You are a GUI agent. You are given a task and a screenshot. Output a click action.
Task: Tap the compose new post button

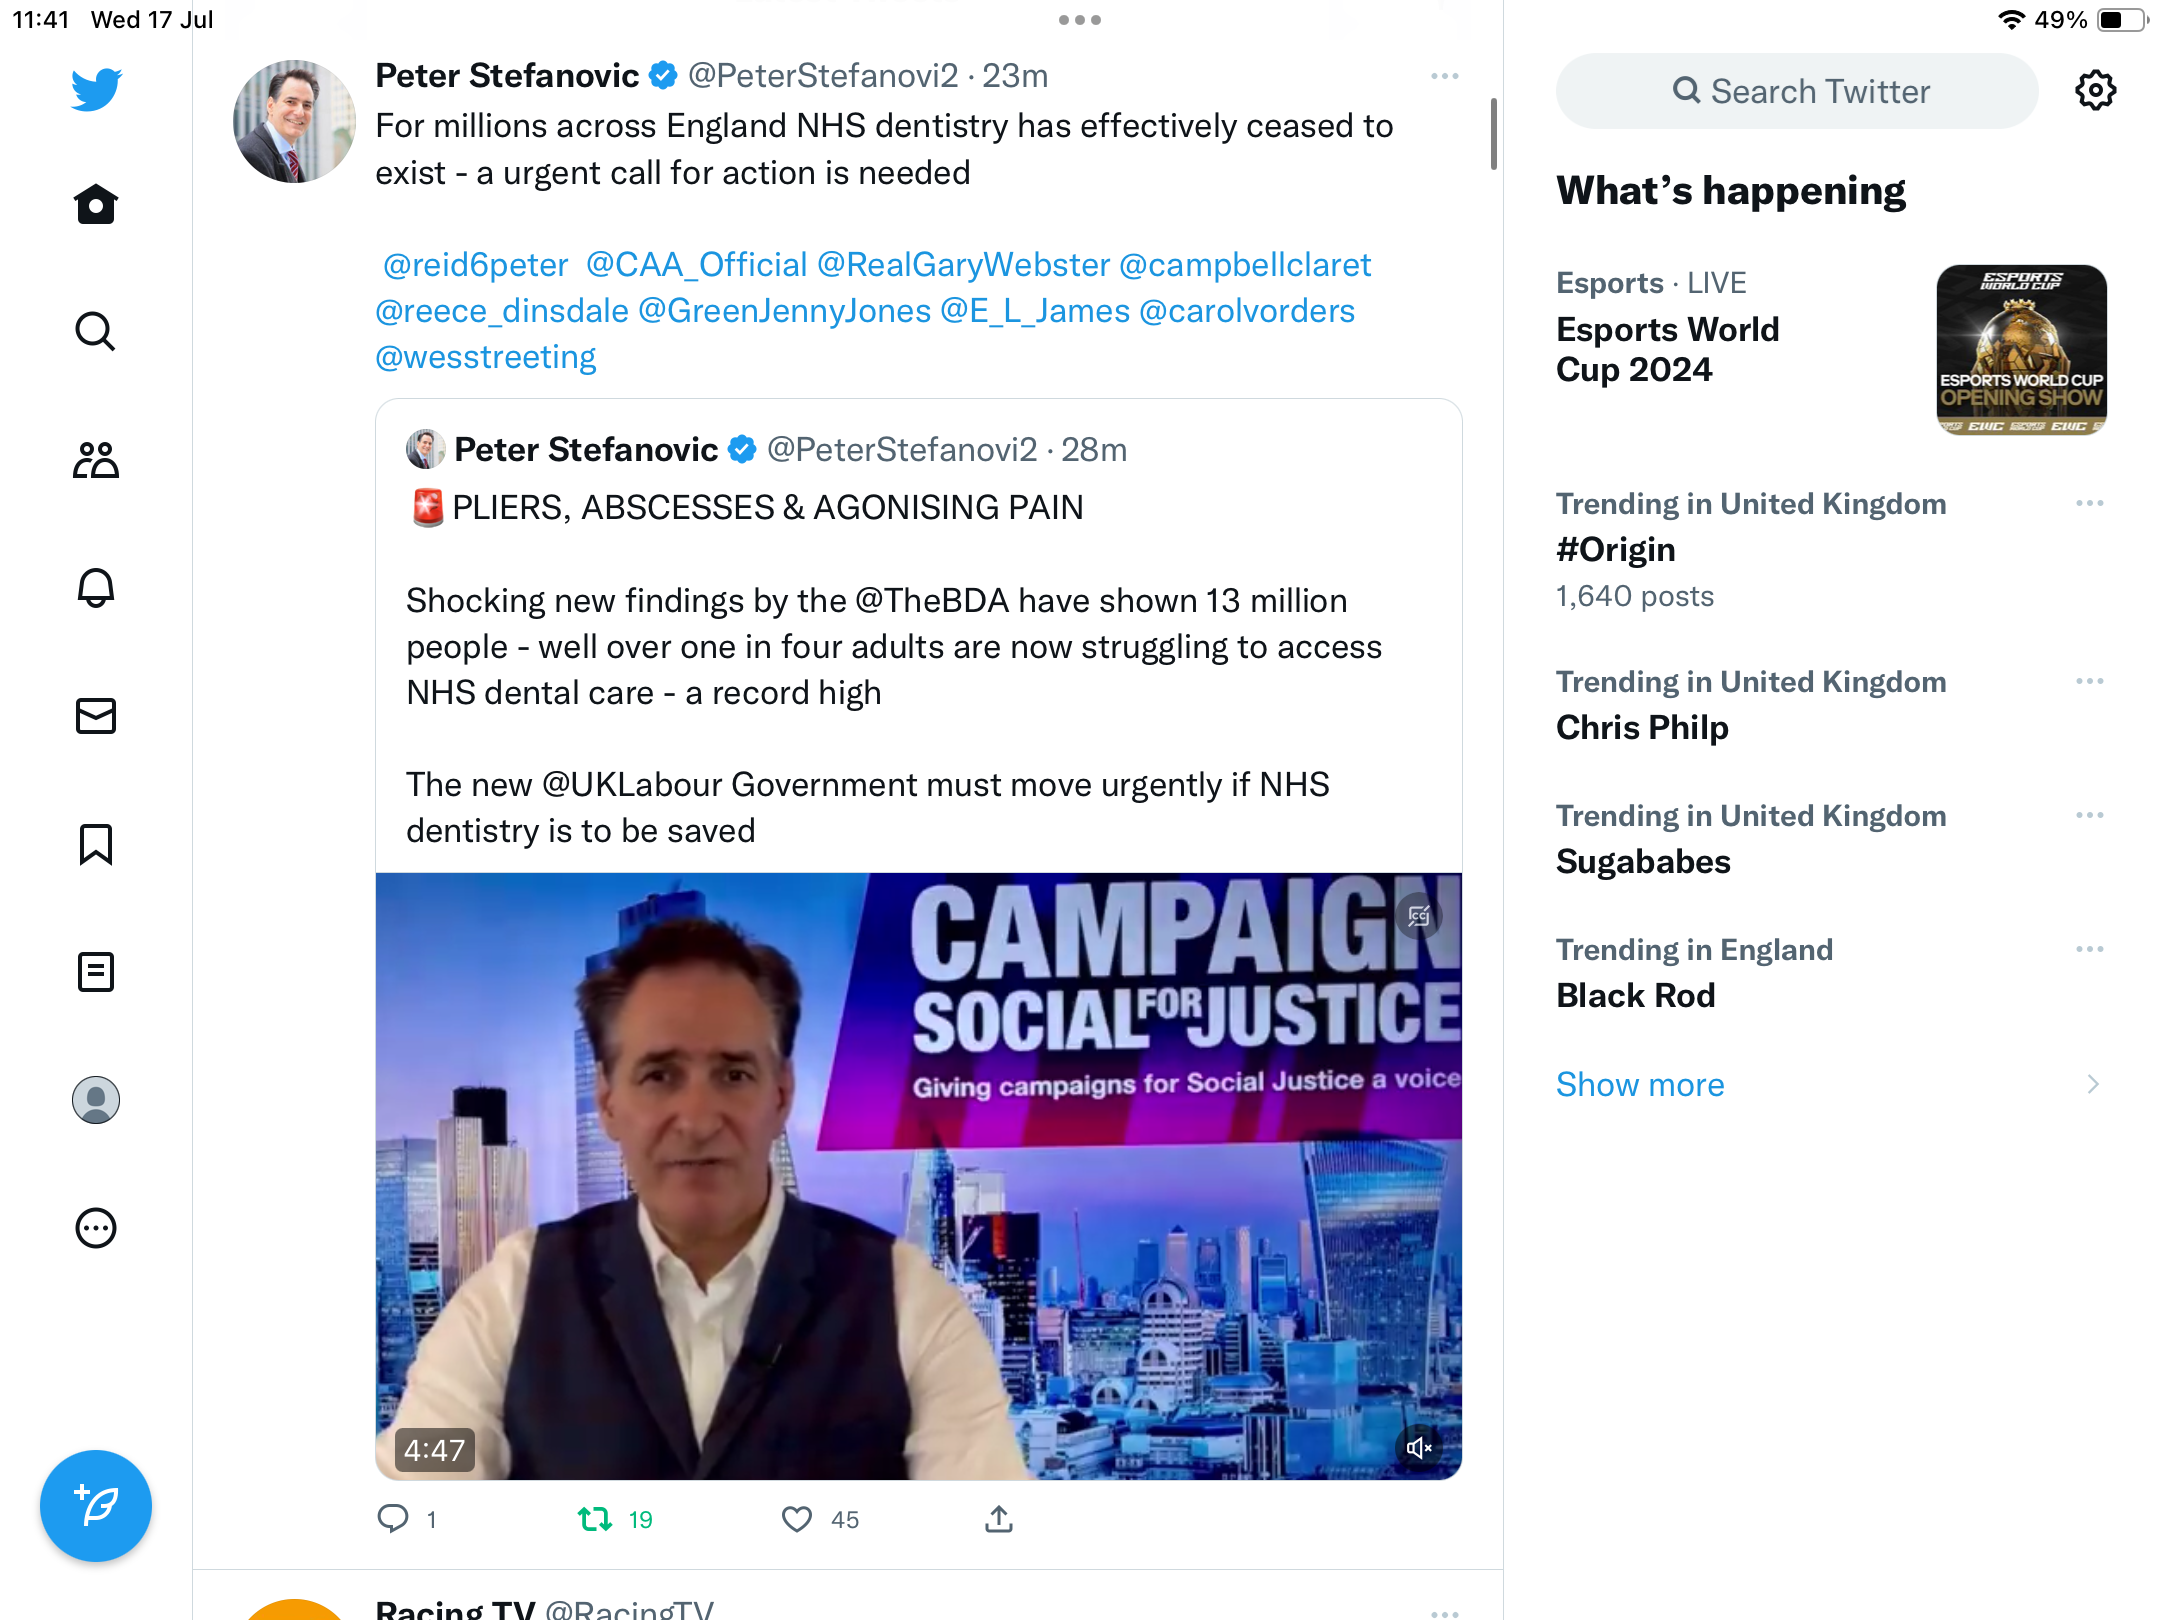click(x=96, y=1506)
